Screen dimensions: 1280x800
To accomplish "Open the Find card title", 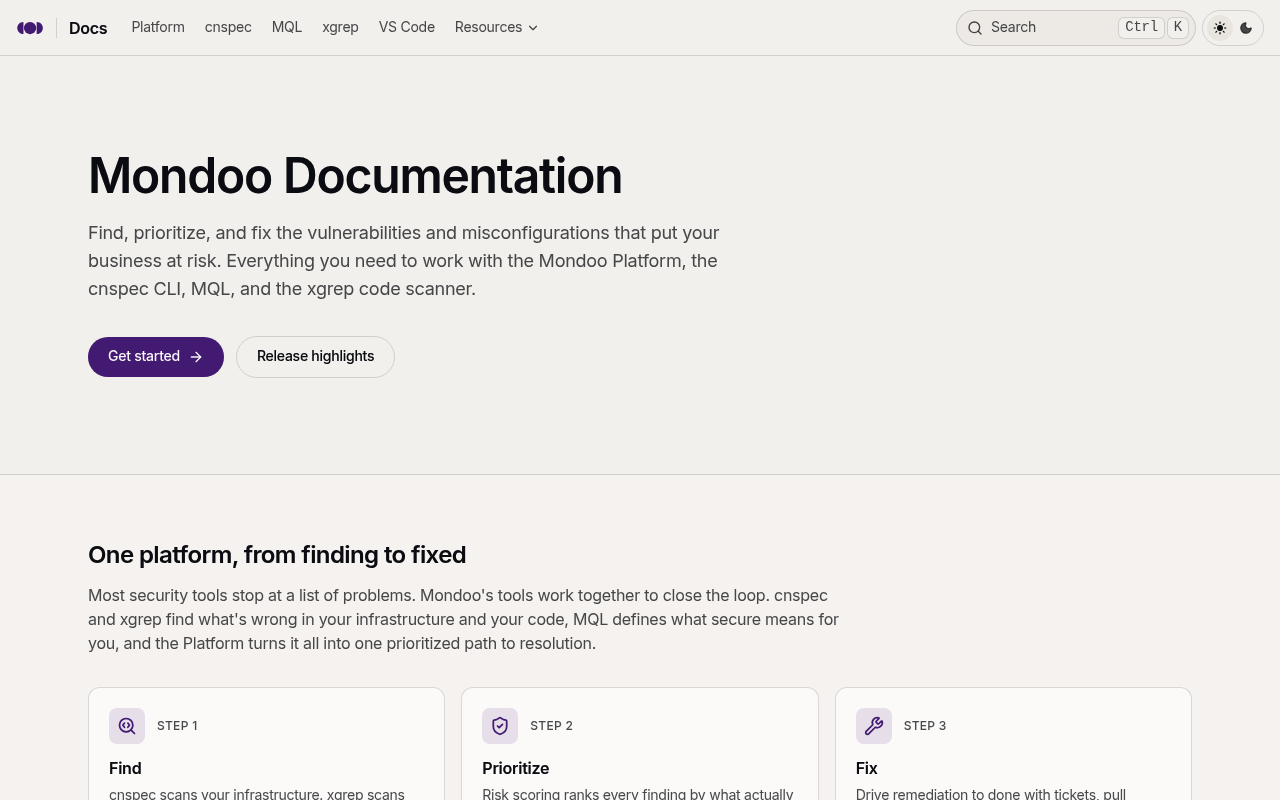I will point(125,768).
